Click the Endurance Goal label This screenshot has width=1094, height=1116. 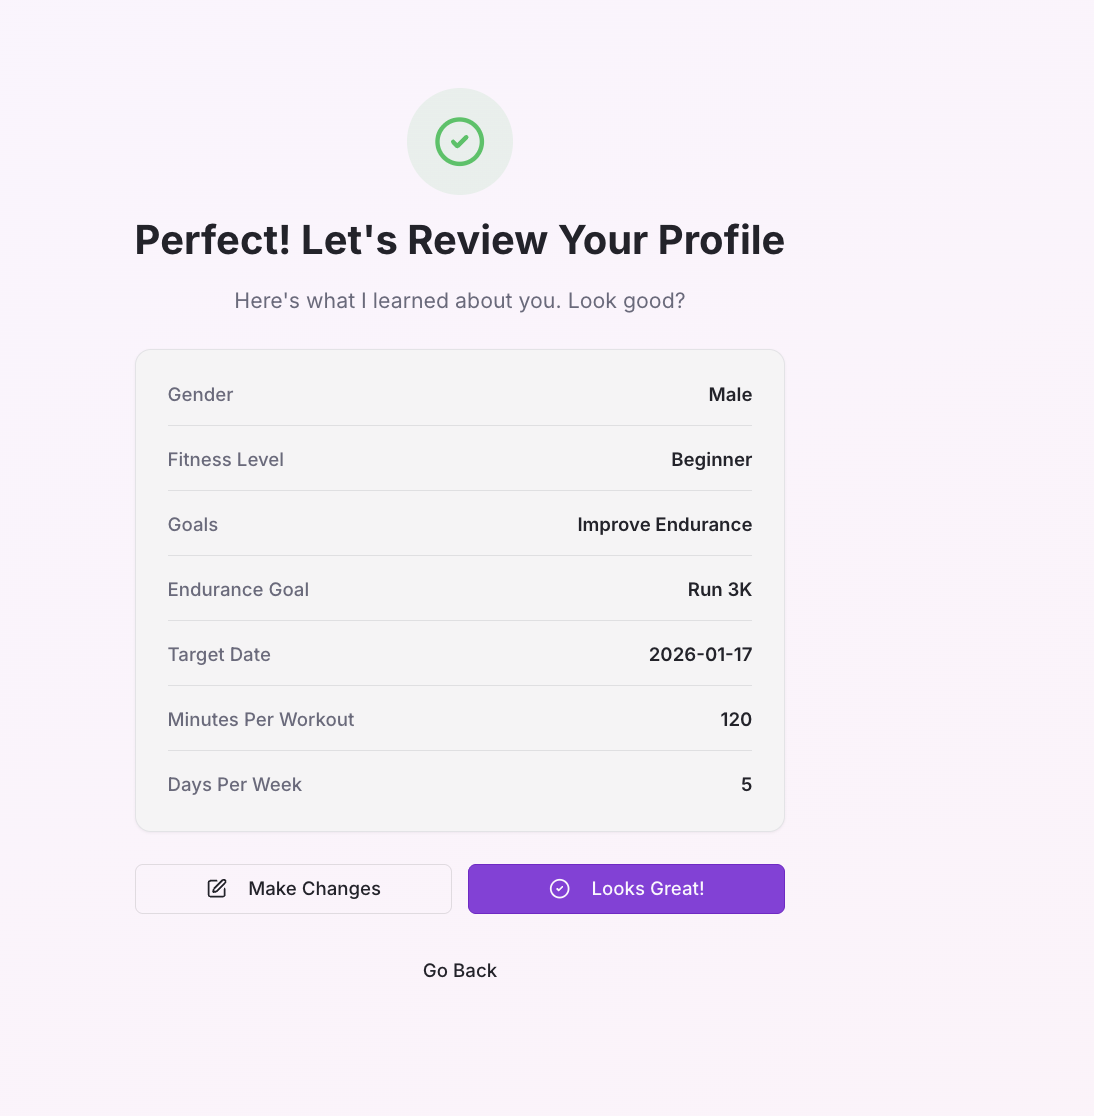pyautogui.click(x=238, y=589)
